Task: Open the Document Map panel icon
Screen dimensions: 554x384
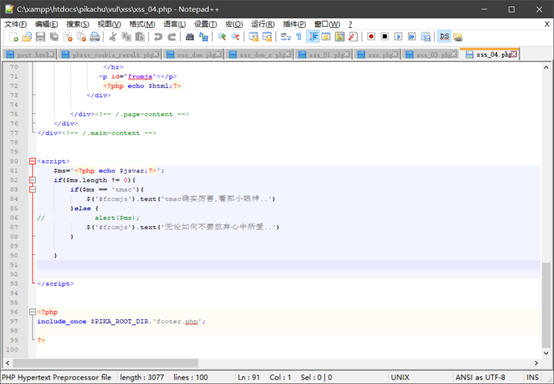Action: click(340, 37)
